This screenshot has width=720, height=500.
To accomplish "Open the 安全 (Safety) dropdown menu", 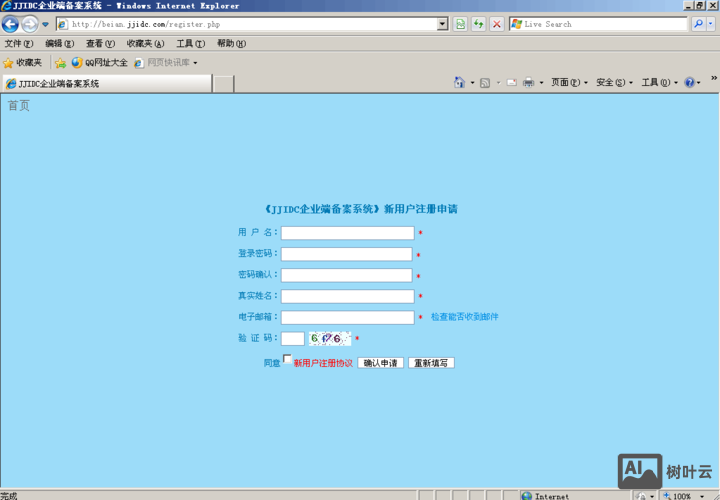I will coord(614,83).
